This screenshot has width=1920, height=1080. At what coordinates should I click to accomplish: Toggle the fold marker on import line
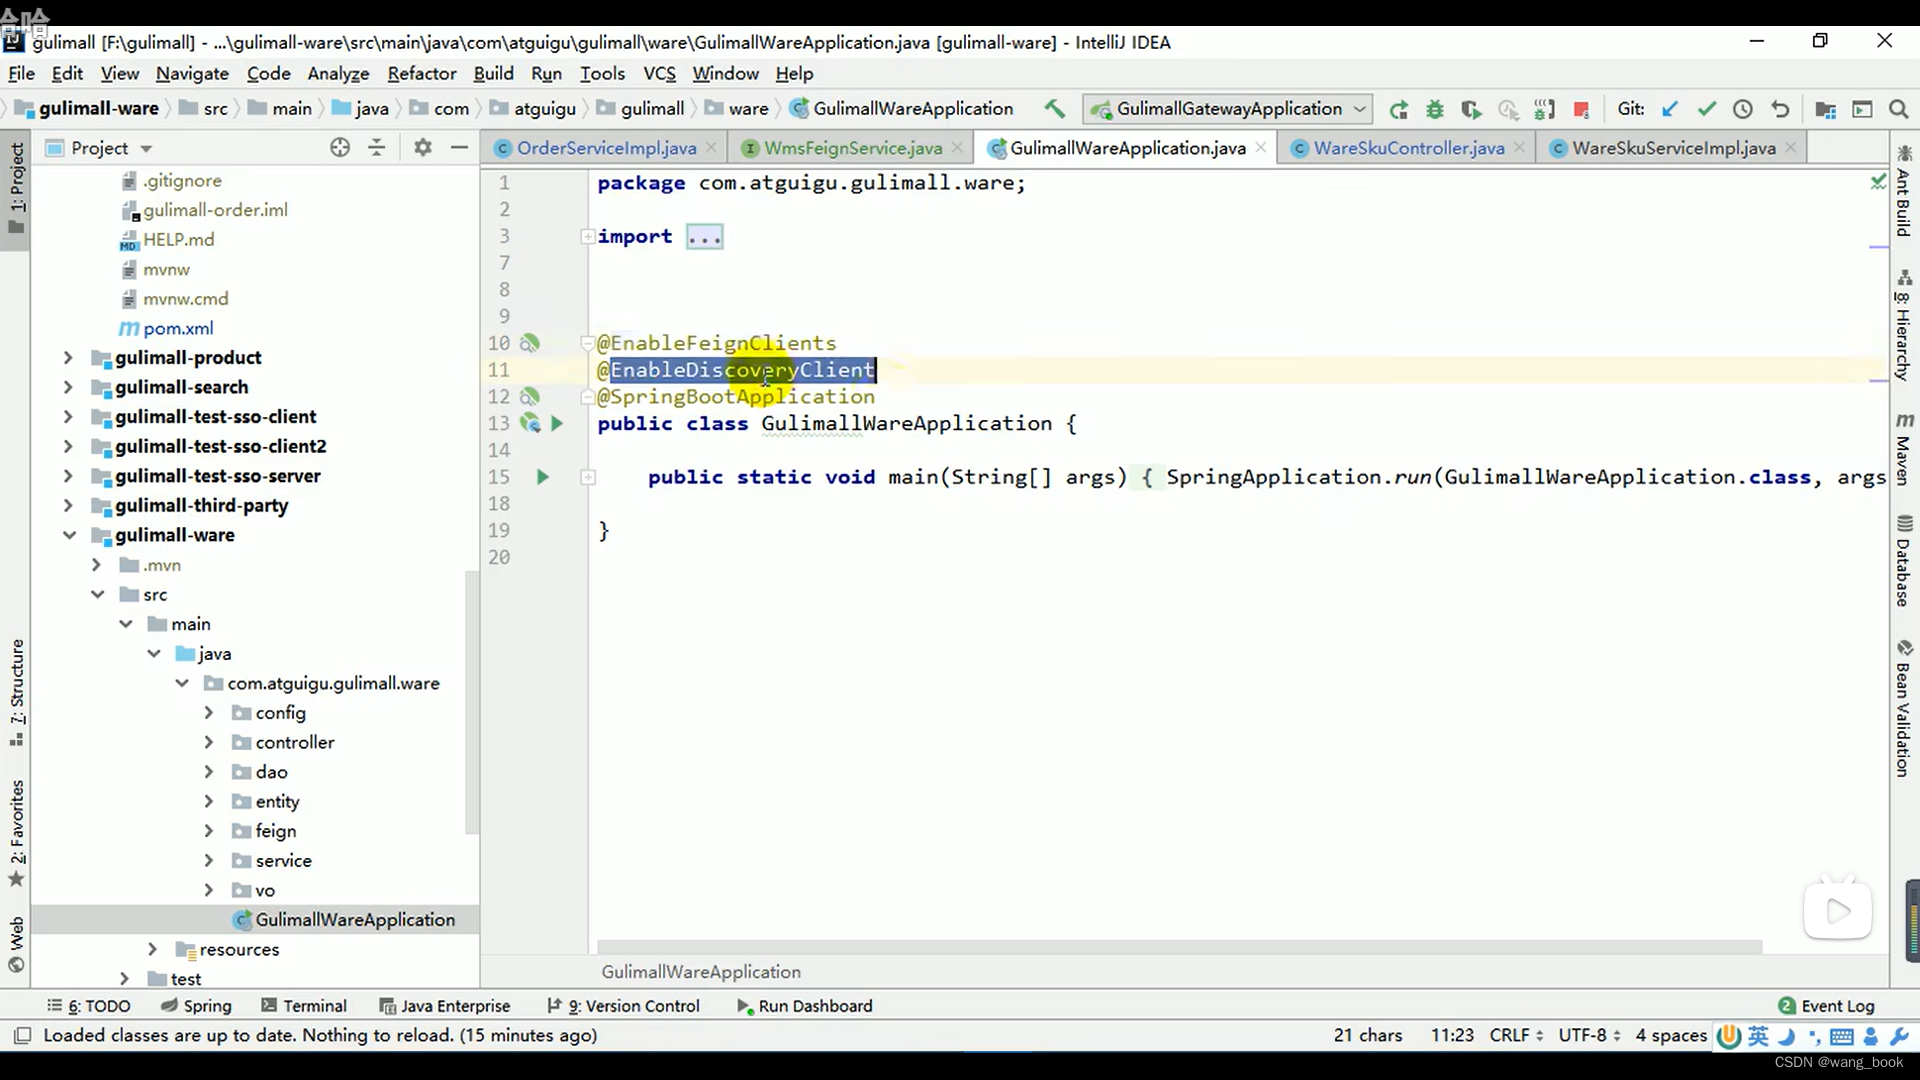pos(588,237)
